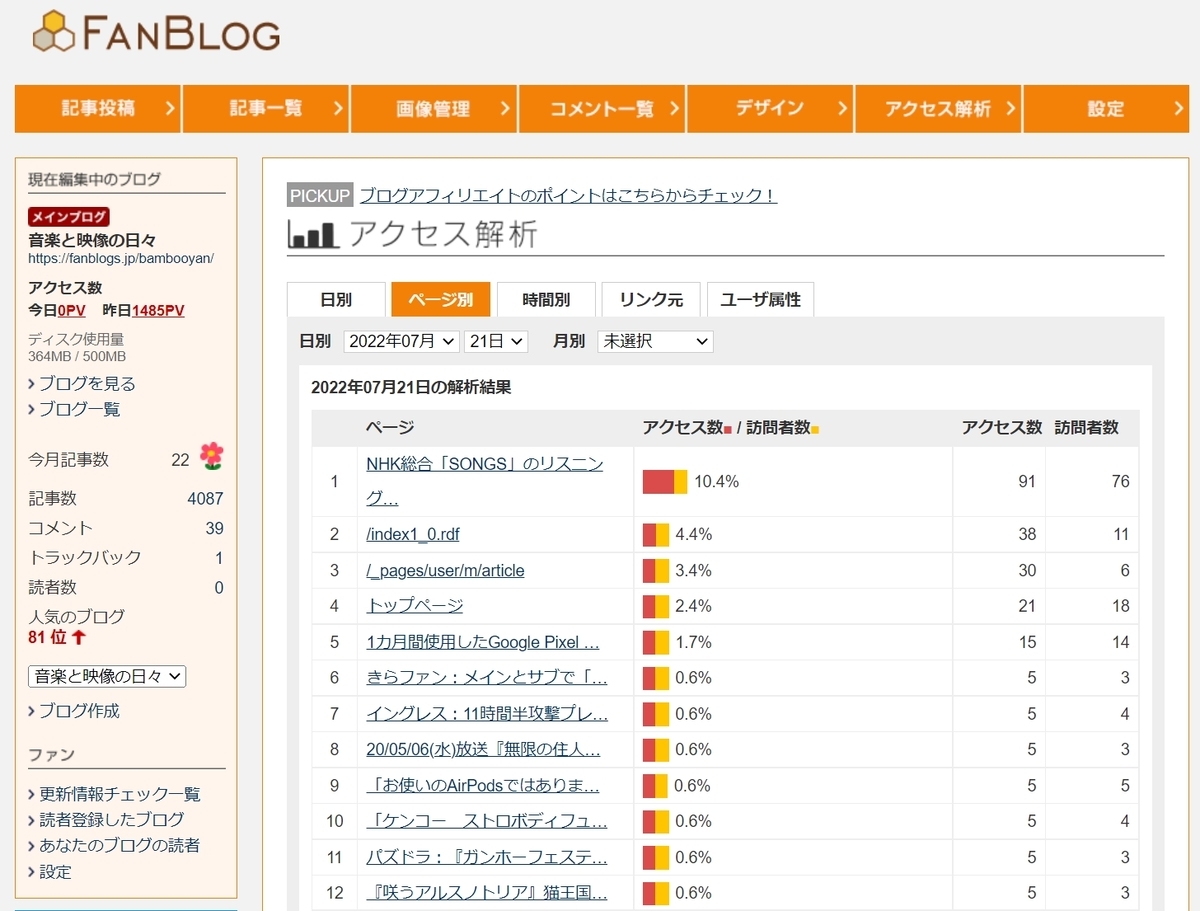Switch to the リンク元 tab
The width and height of the screenshot is (1200, 911).
coord(651,300)
